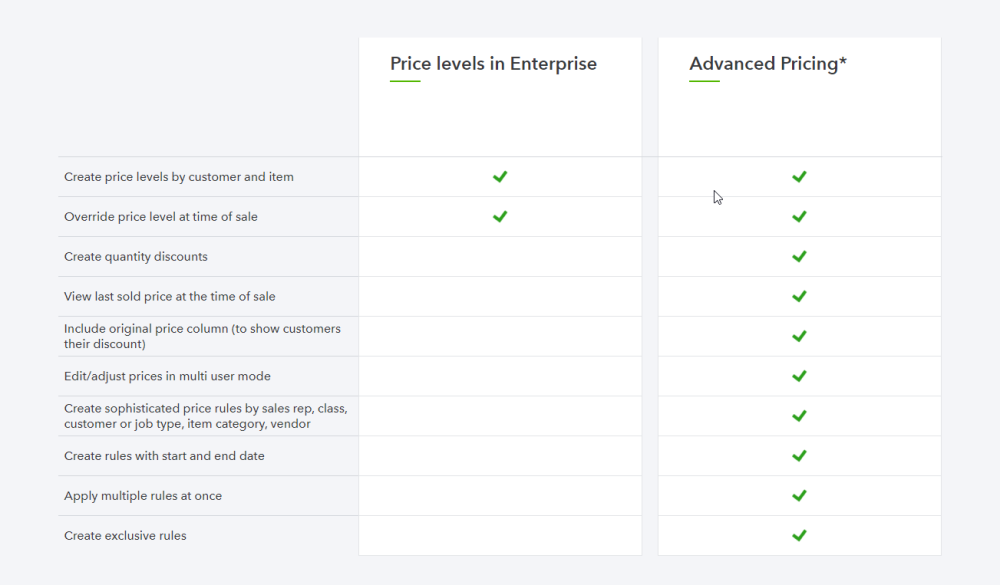Viewport: 1000px width, 586px height.
Task: Click Advanced checkmark for sophisticated price rules
Action: point(799,416)
